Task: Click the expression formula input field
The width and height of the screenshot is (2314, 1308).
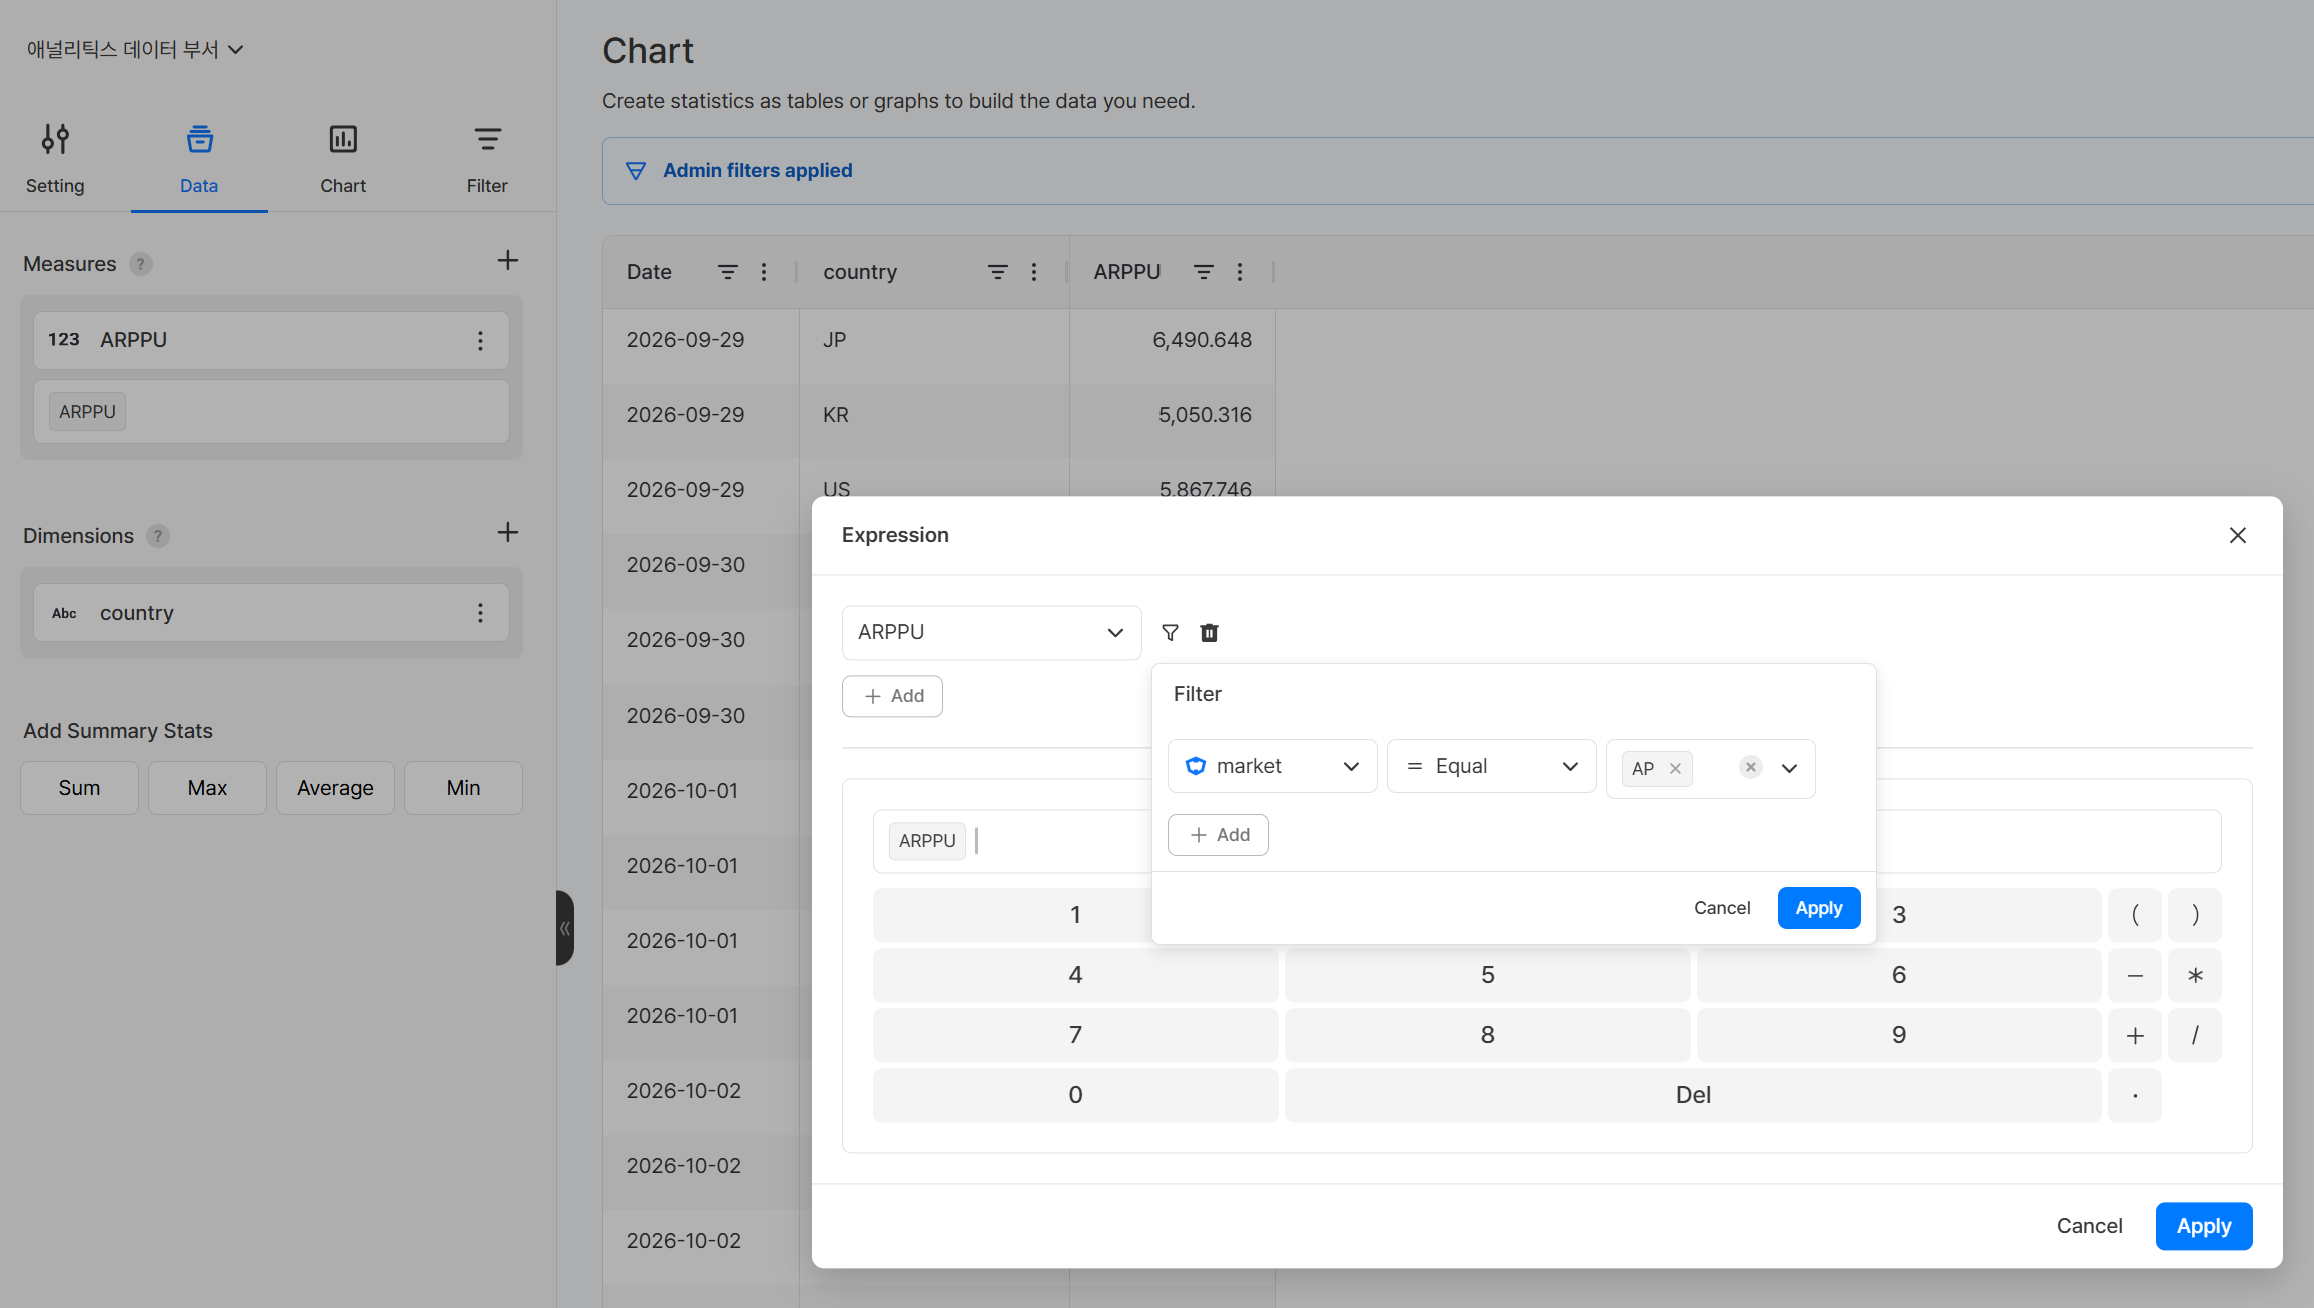Action: (1546, 841)
